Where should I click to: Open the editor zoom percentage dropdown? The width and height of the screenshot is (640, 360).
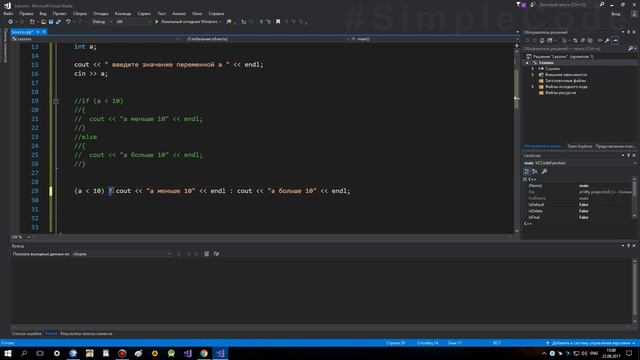pyautogui.click(x=21, y=237)
